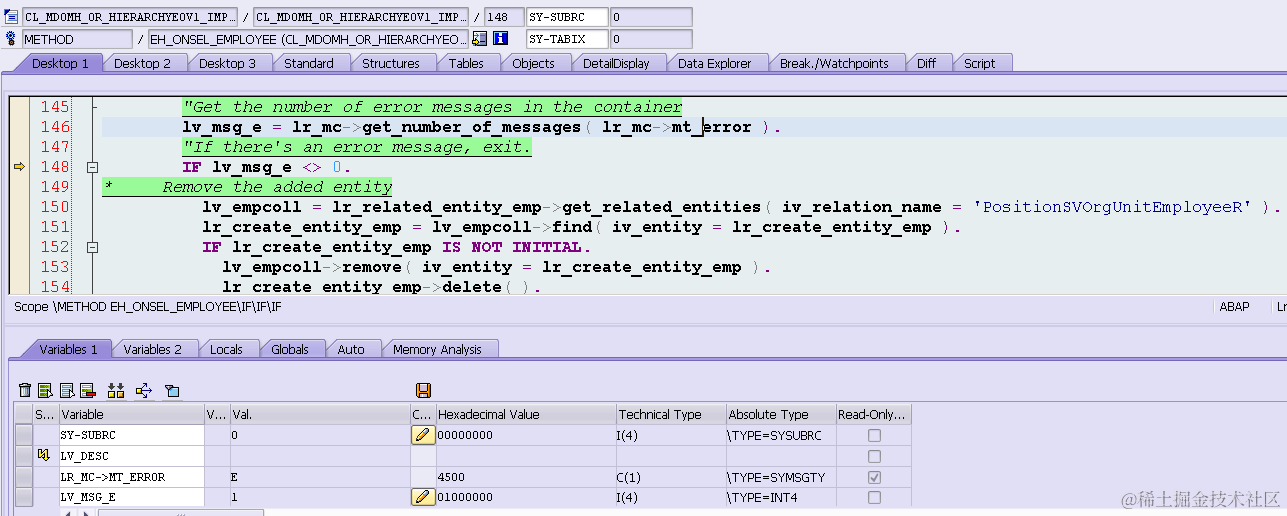The image size is (1287, 516).
Task: Click the LV_MSG_E variable name cell
Action: [x=131, y=497]
